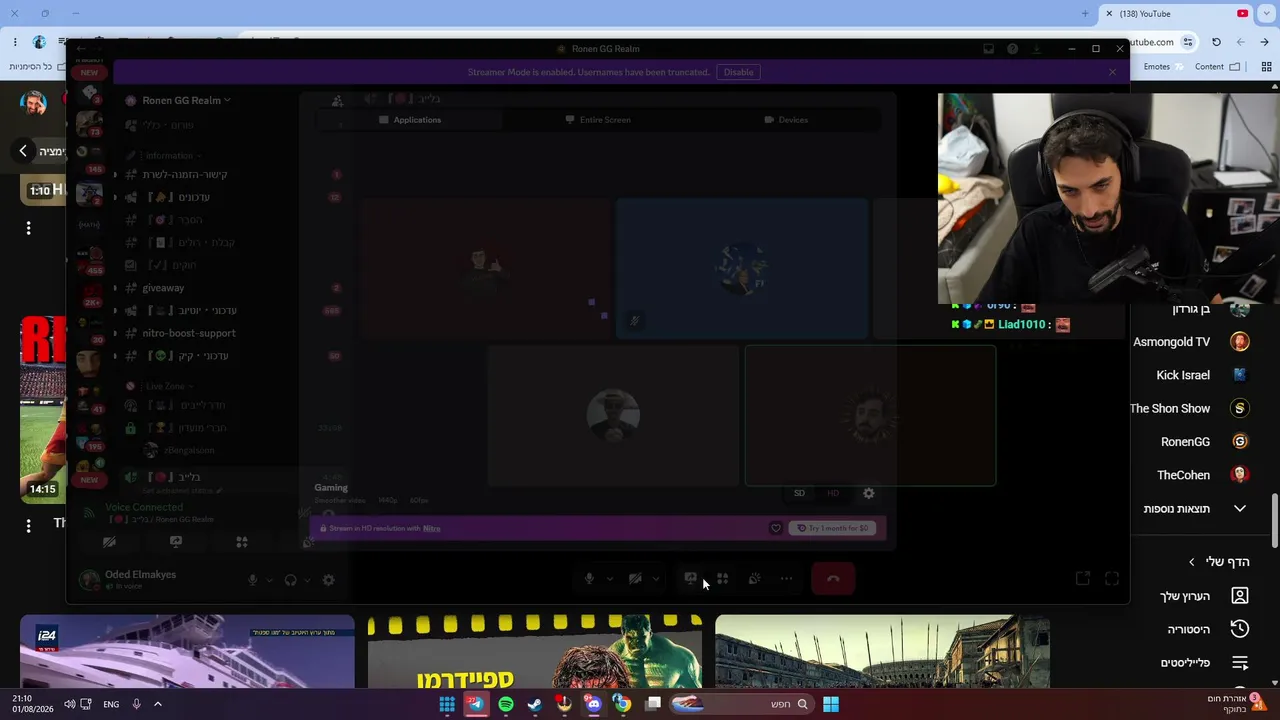Click the Share Your Screen icon in call bar
Image resolution: width=1280 pixels, height=720 pixels.
[x=690, y=579]
